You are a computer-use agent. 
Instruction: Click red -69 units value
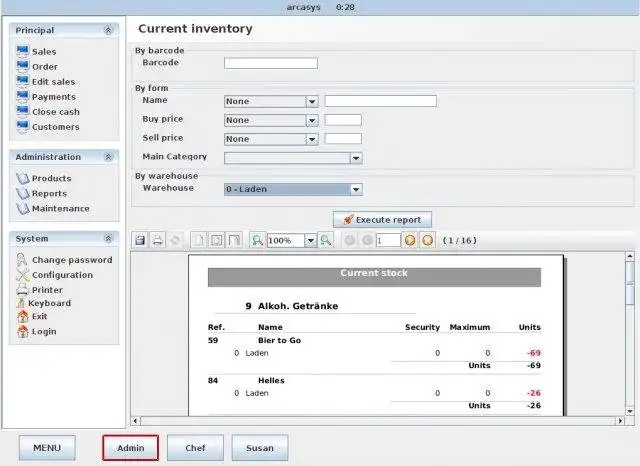tap(534, 353)
